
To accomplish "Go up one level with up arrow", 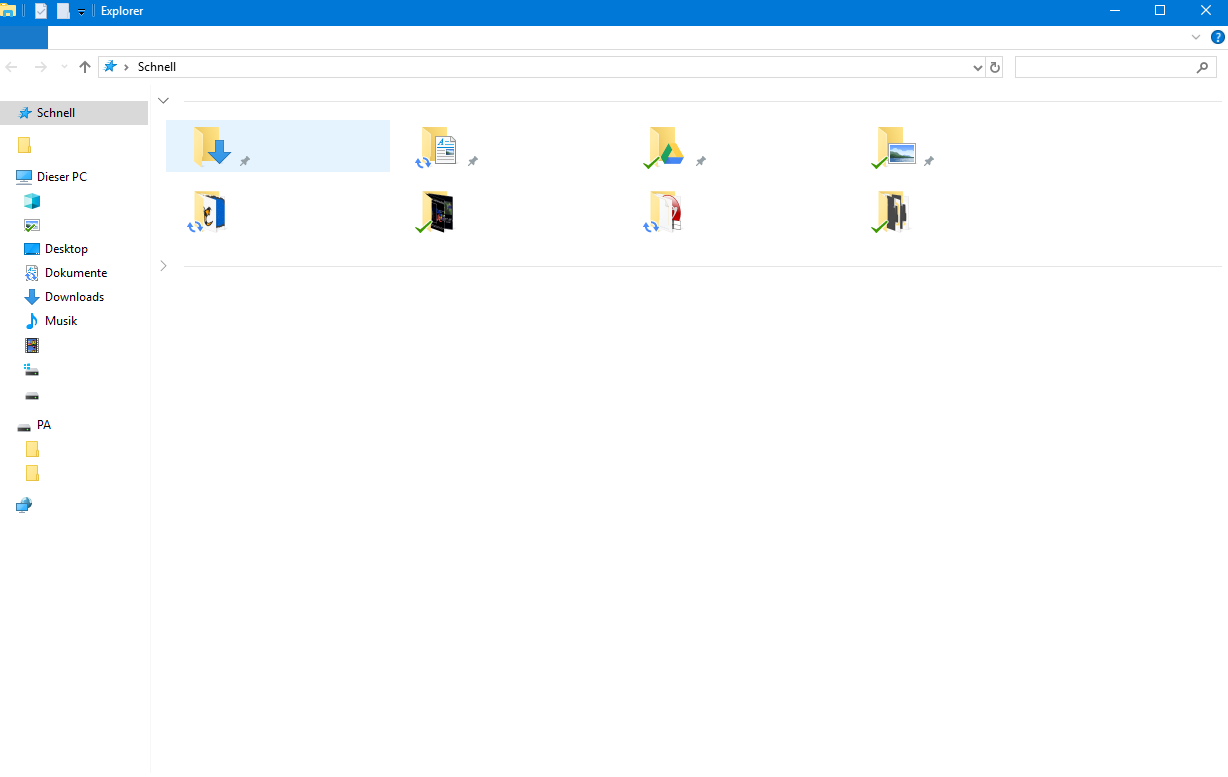I will tap(85, 67).
